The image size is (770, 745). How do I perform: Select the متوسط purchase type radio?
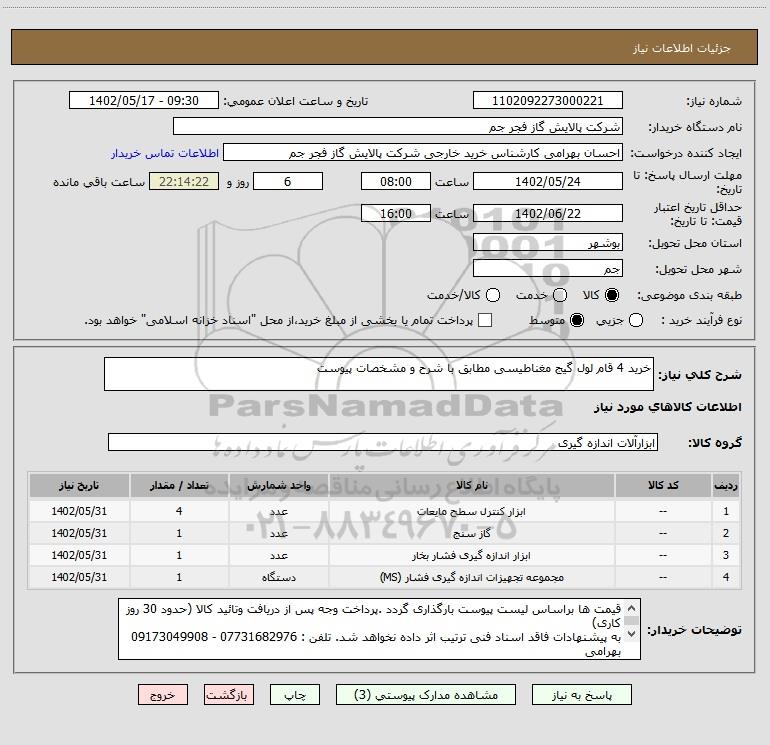pos(577,321)
